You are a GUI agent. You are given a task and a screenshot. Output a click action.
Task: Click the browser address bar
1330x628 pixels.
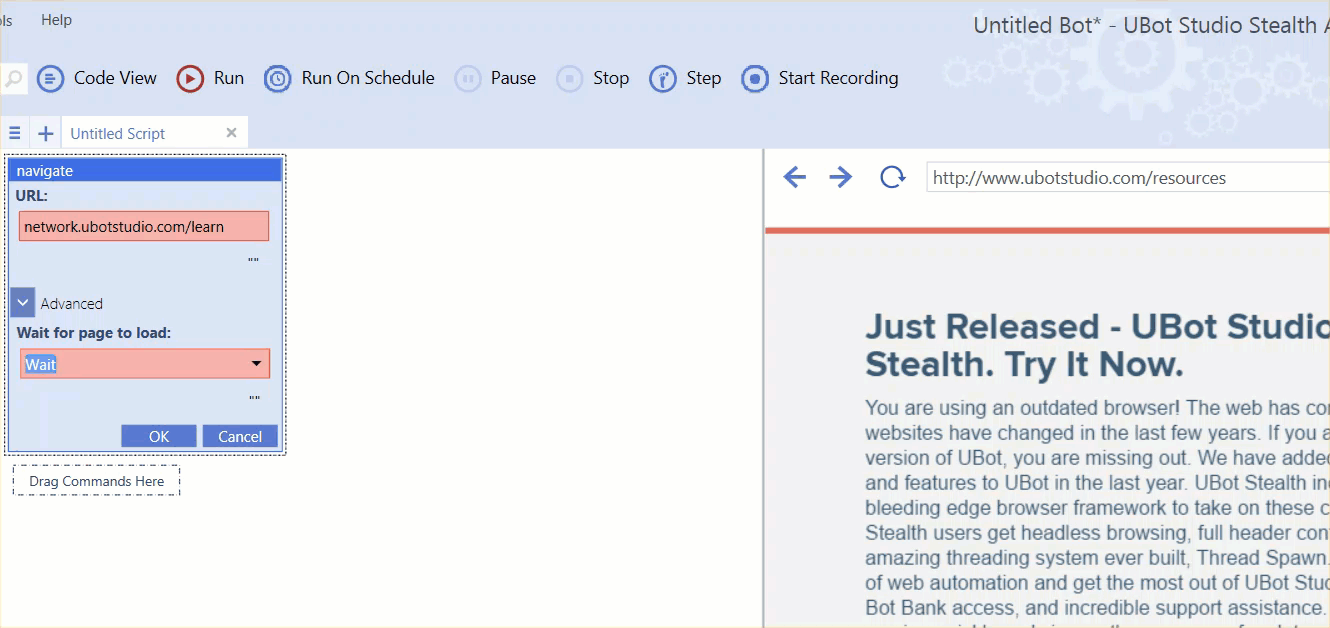pos(1128,178)
